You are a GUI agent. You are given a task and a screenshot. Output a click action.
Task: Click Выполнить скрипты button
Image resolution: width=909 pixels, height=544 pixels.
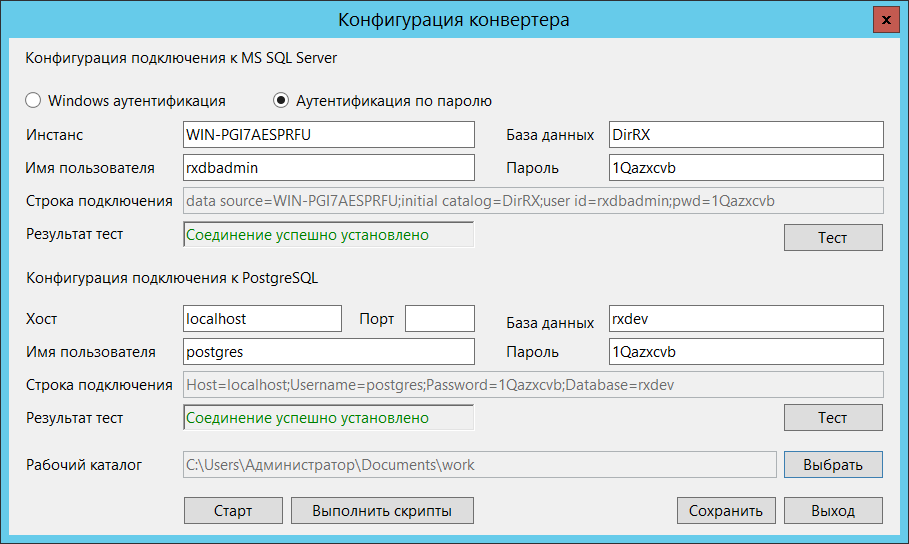click(382, 510)
